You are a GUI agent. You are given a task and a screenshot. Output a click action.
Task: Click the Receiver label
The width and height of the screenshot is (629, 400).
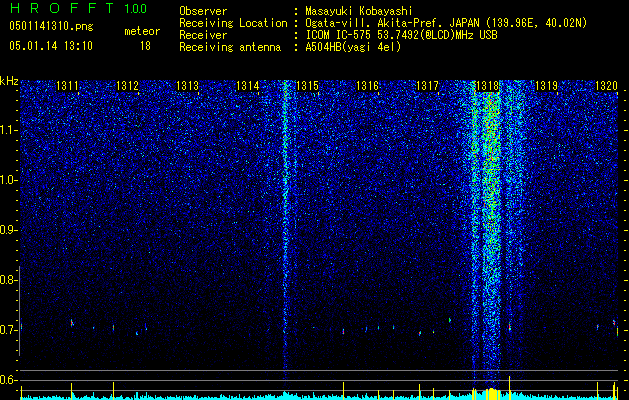203,35
